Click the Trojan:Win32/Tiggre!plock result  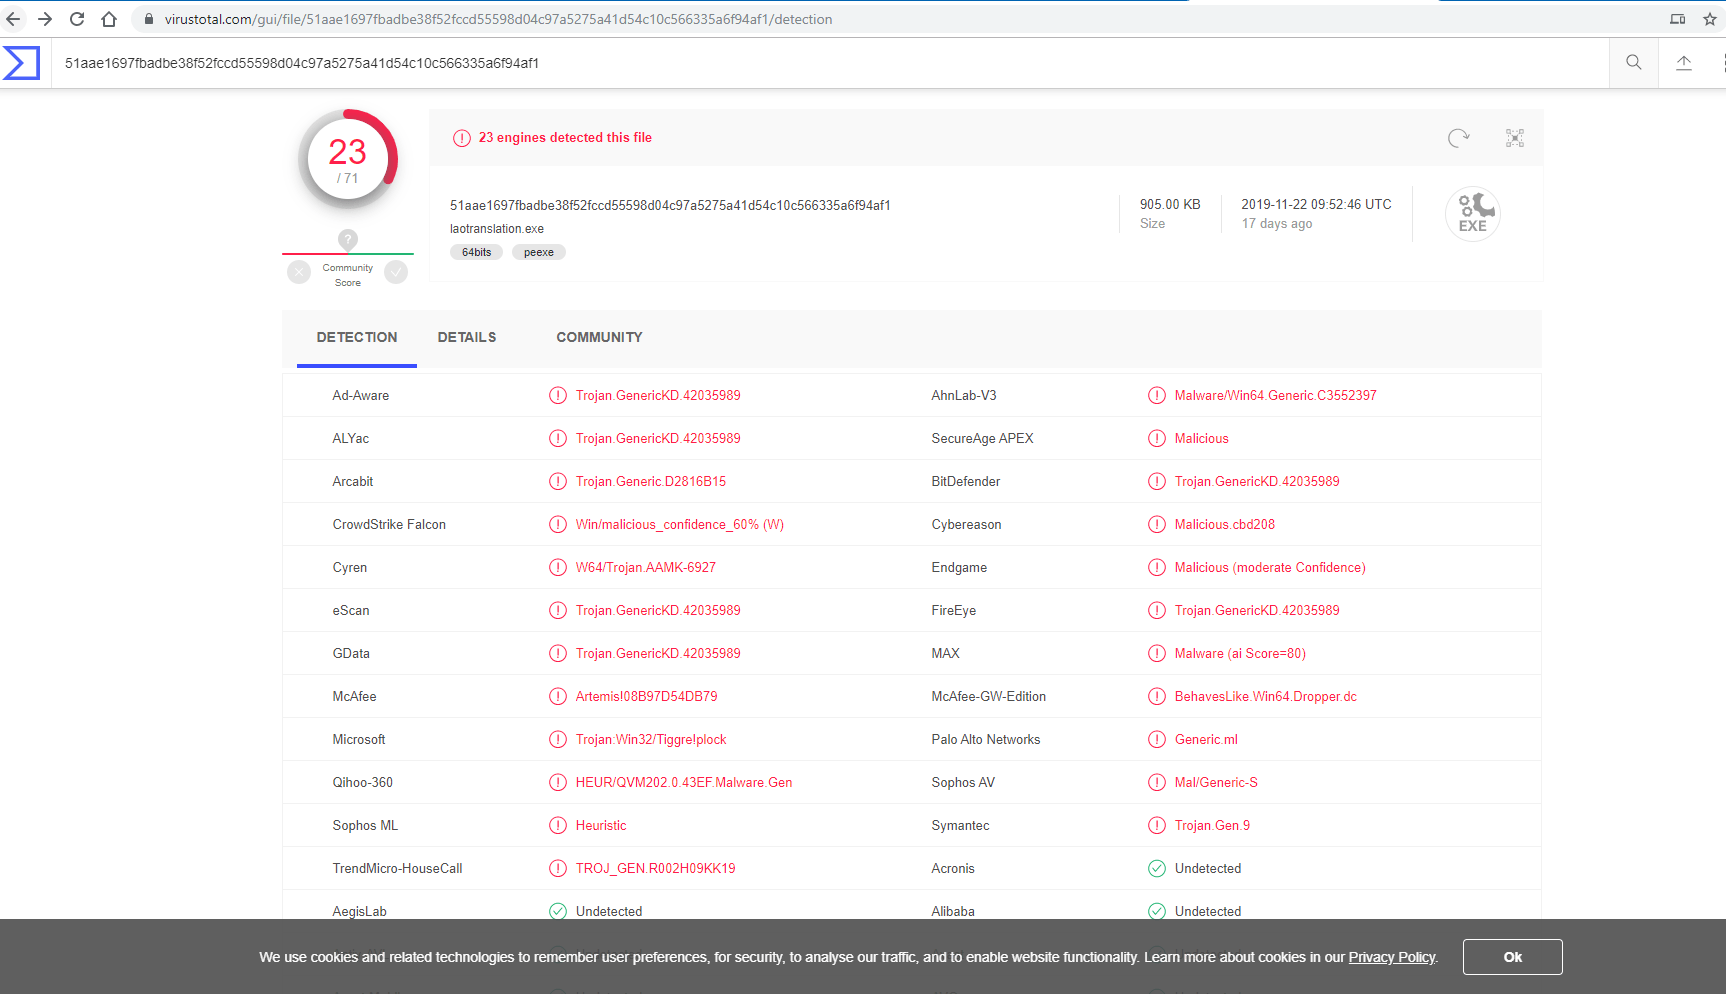click(651, 739)
